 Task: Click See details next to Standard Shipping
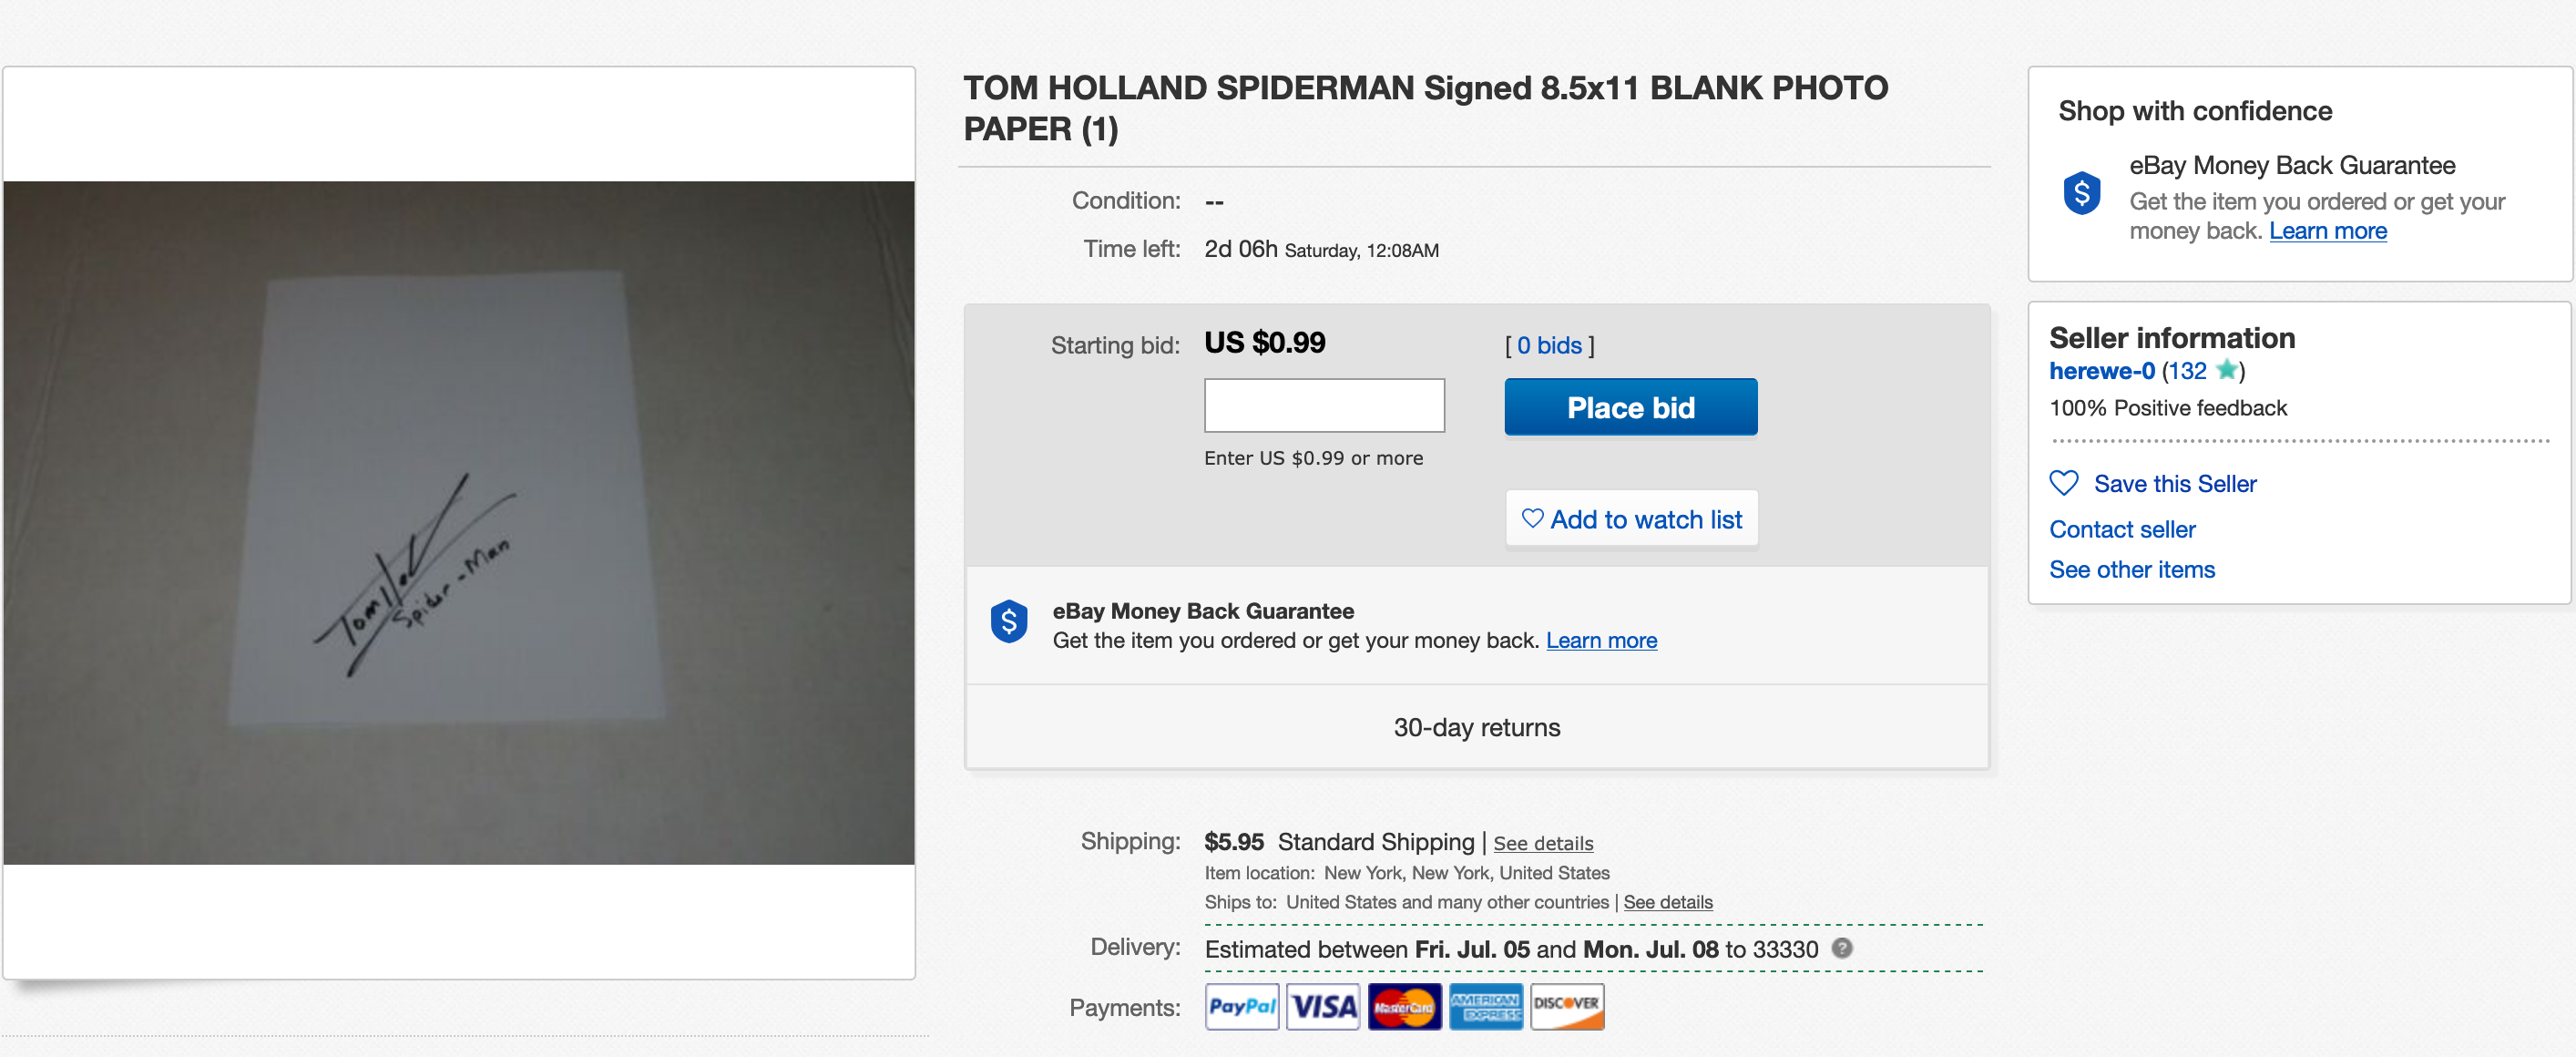tap(1542, 843)
